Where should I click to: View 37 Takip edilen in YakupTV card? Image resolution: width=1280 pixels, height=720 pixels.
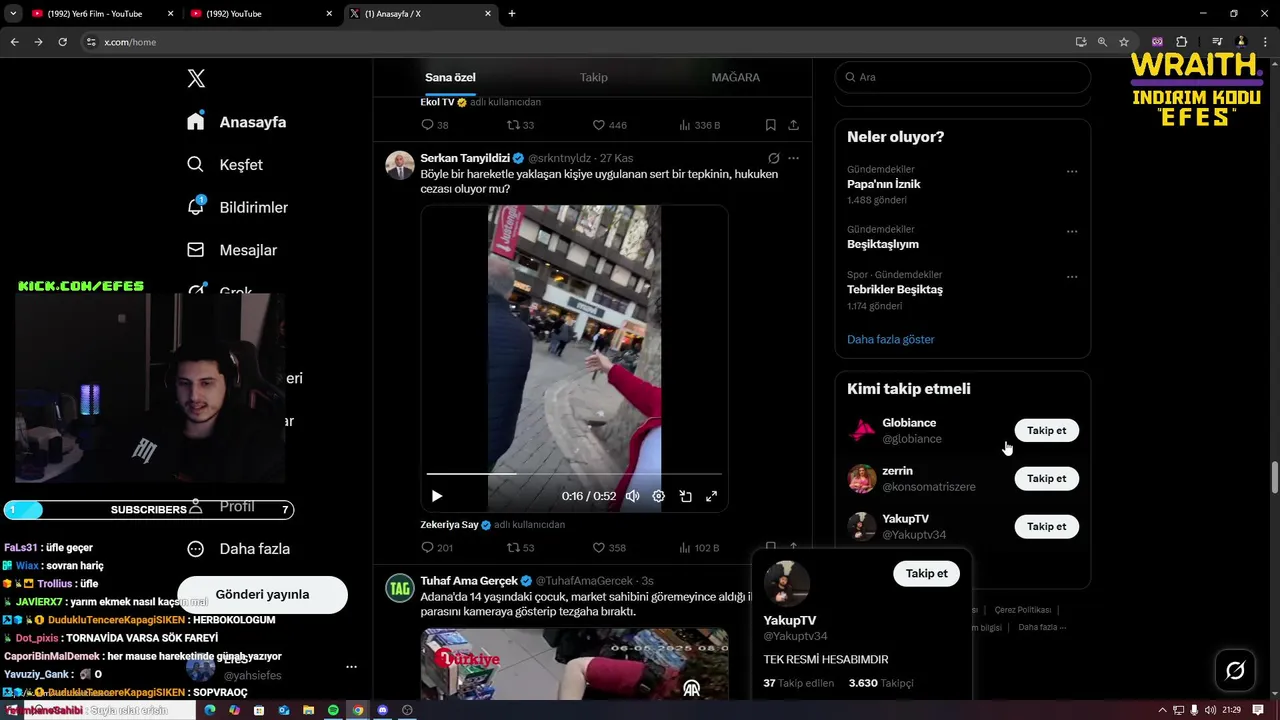[x=799, y=683]
